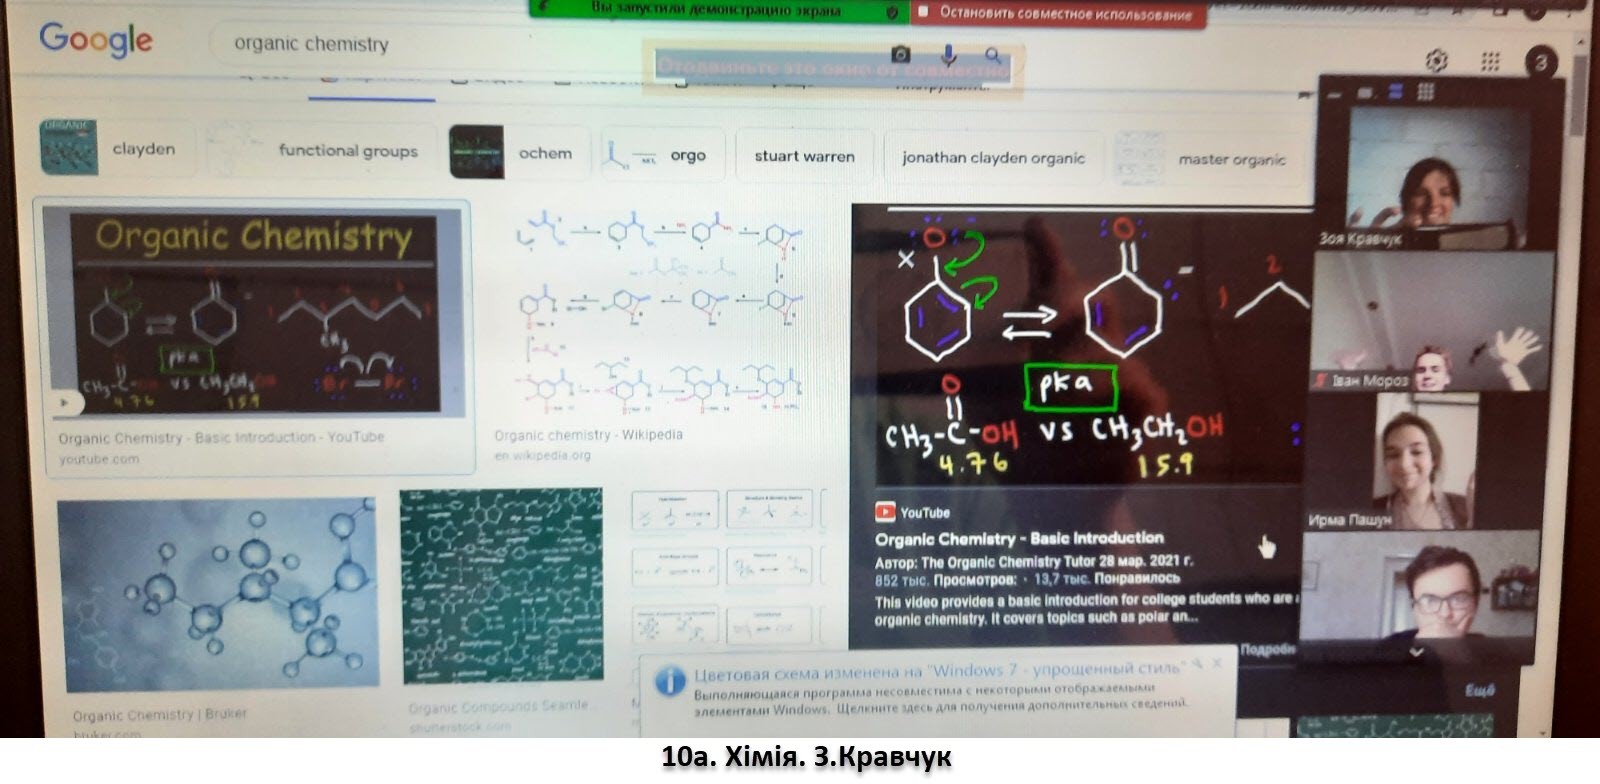
Task: Select the 'functional groups' suggestion chip
Action: pyautogui.click(x=322, y=151)
